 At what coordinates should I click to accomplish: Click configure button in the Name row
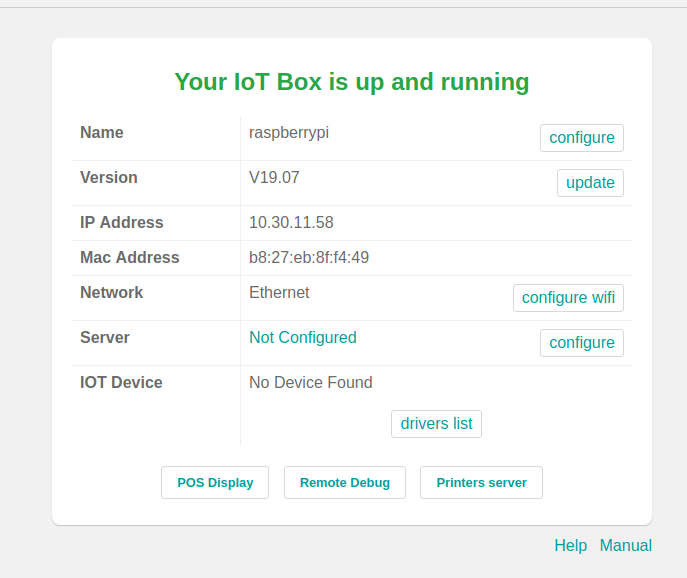point(581,138)
